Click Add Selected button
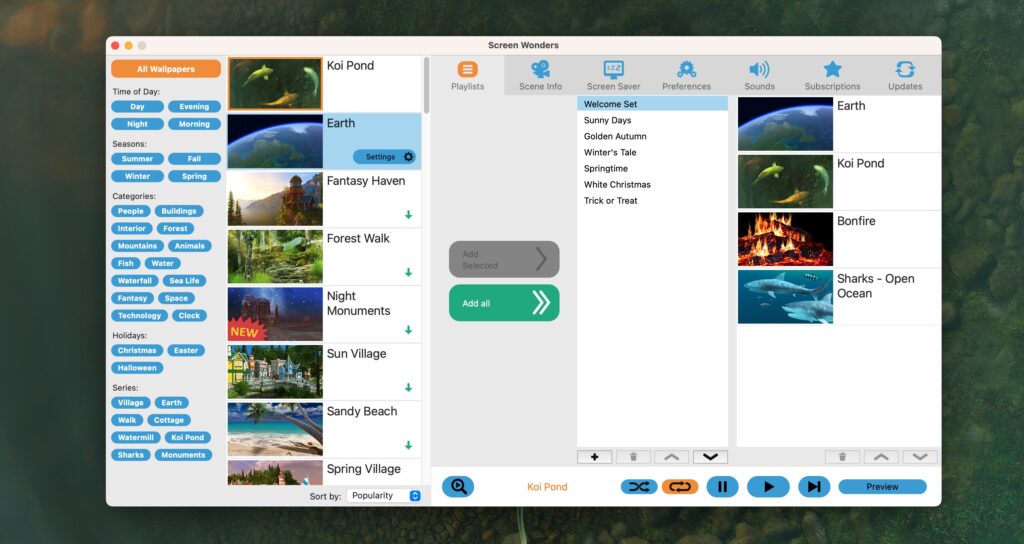This screenshot has width=1024, height=544. coord(504,259)
